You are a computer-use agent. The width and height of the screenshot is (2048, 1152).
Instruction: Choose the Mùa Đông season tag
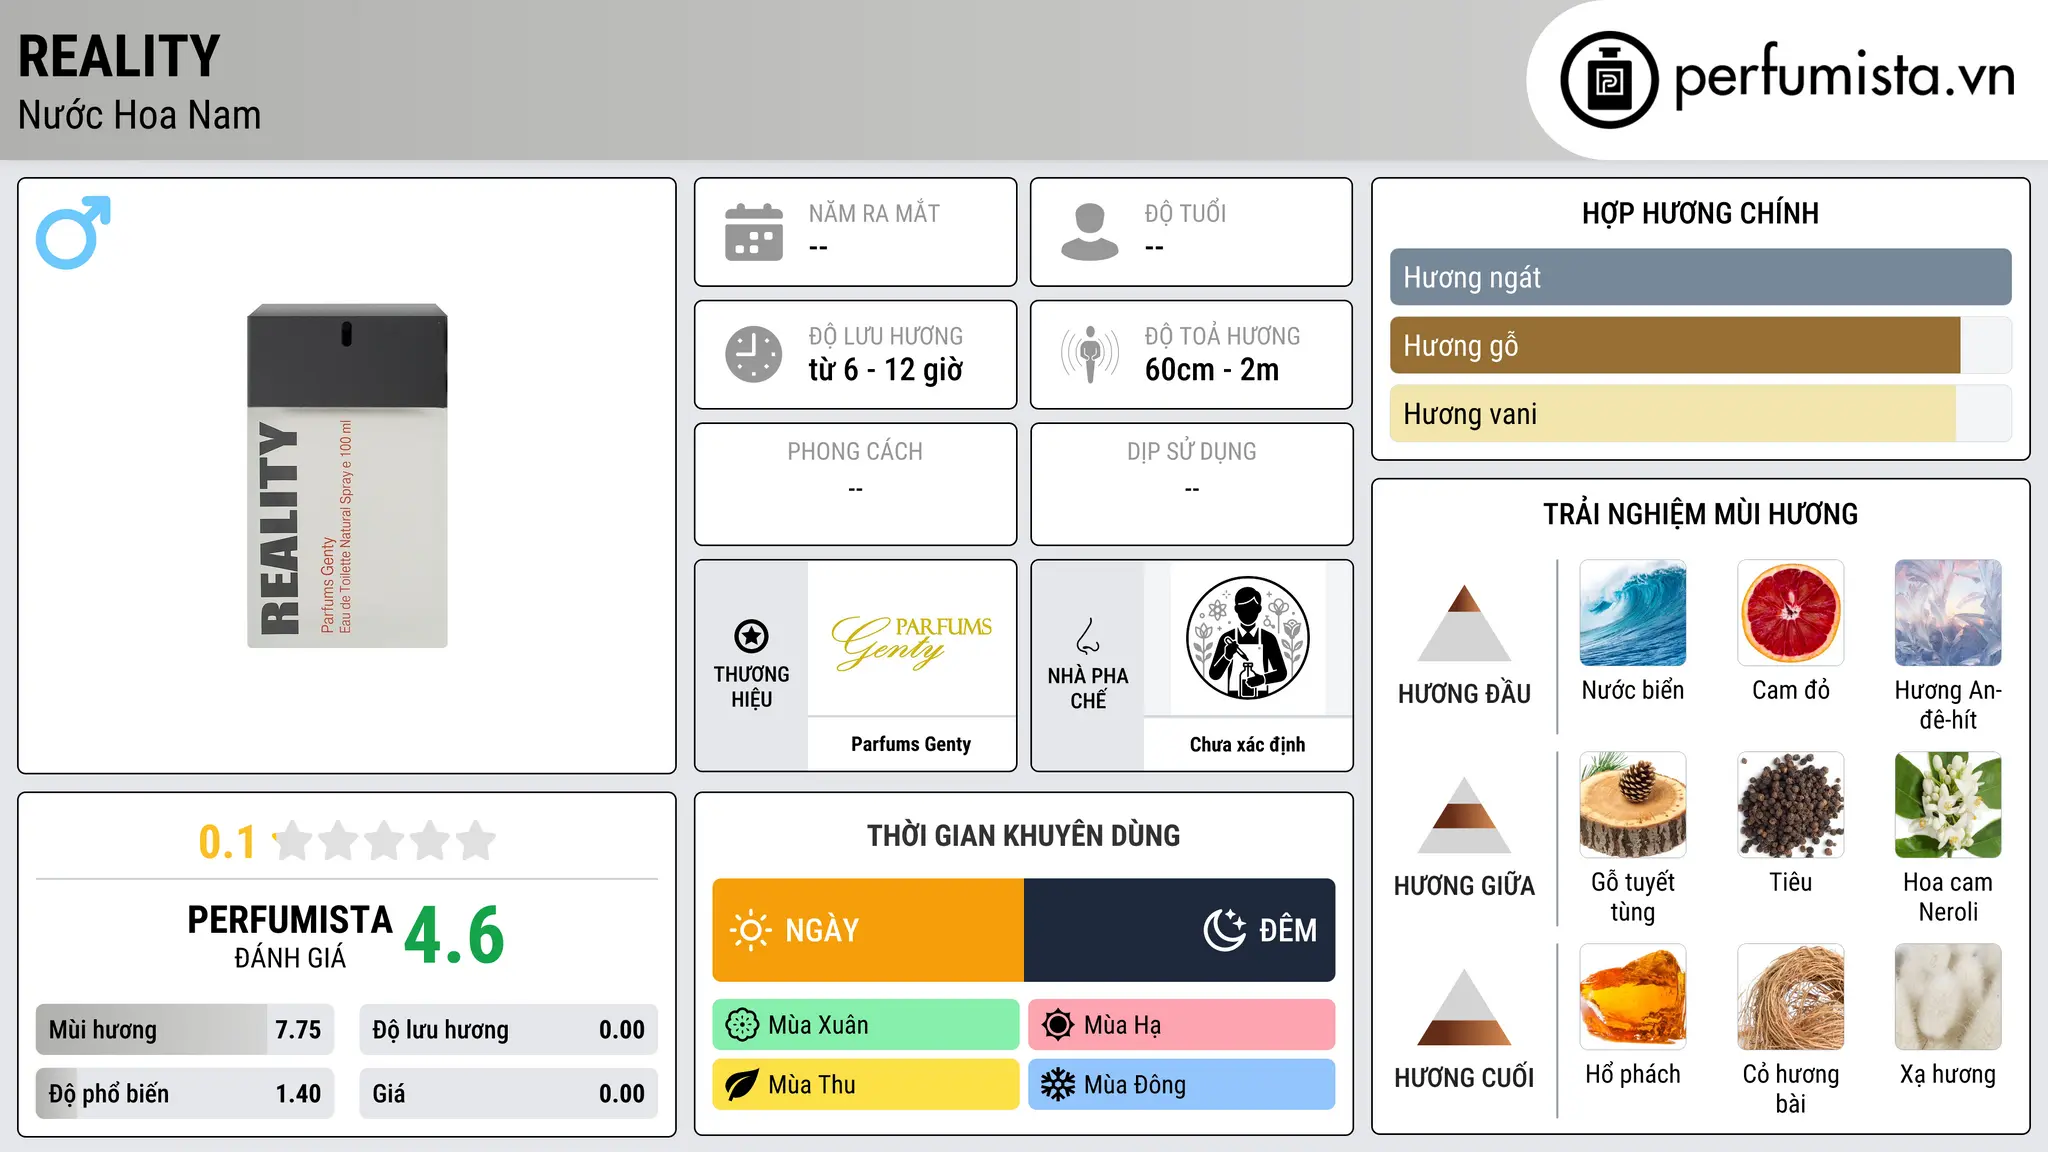[x=1182, y=1085]
